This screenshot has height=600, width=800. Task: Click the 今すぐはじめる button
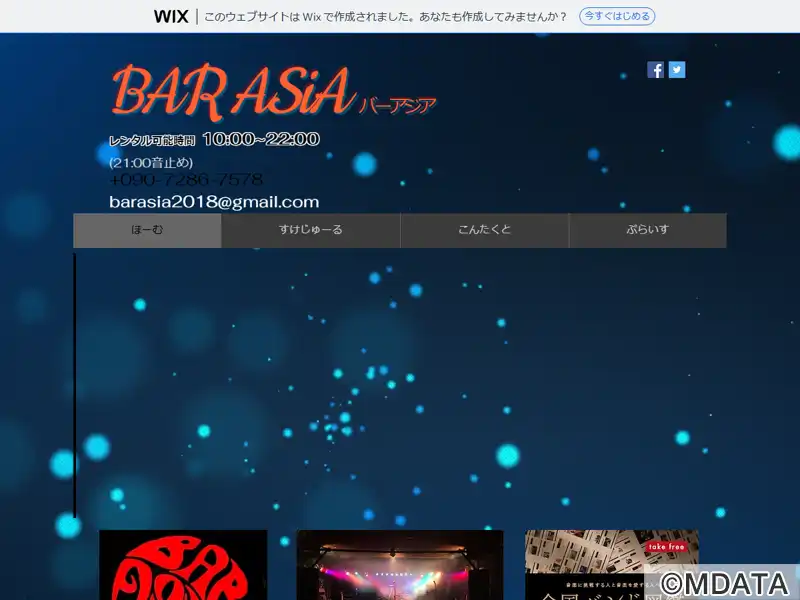point(617,16)
